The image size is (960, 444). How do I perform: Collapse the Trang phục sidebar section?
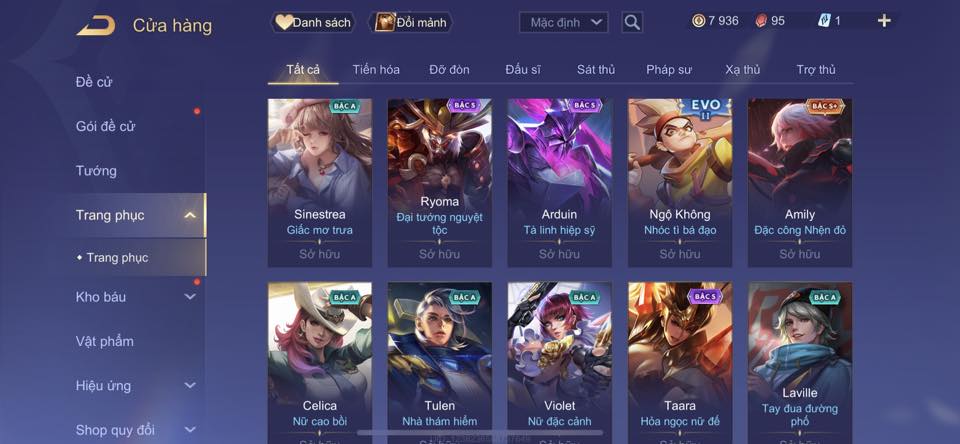190,215
